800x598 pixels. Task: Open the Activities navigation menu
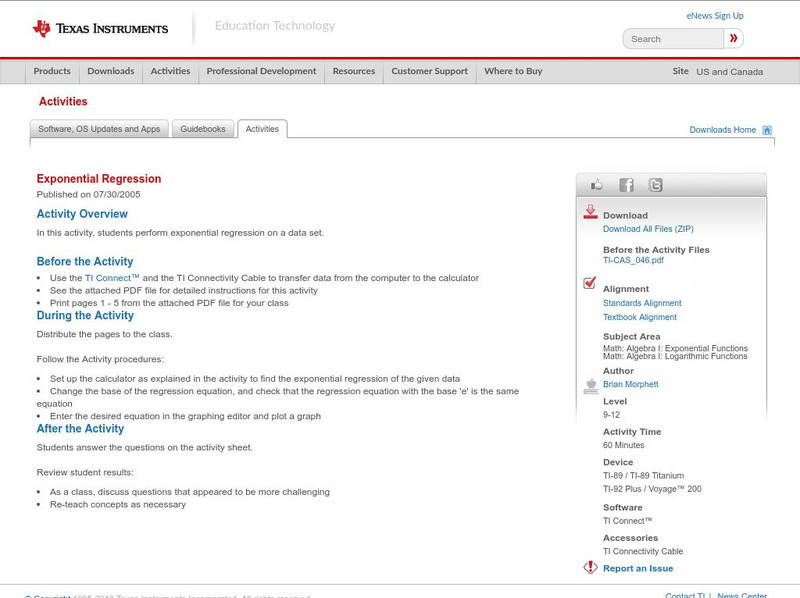click(x=170, y=71)
